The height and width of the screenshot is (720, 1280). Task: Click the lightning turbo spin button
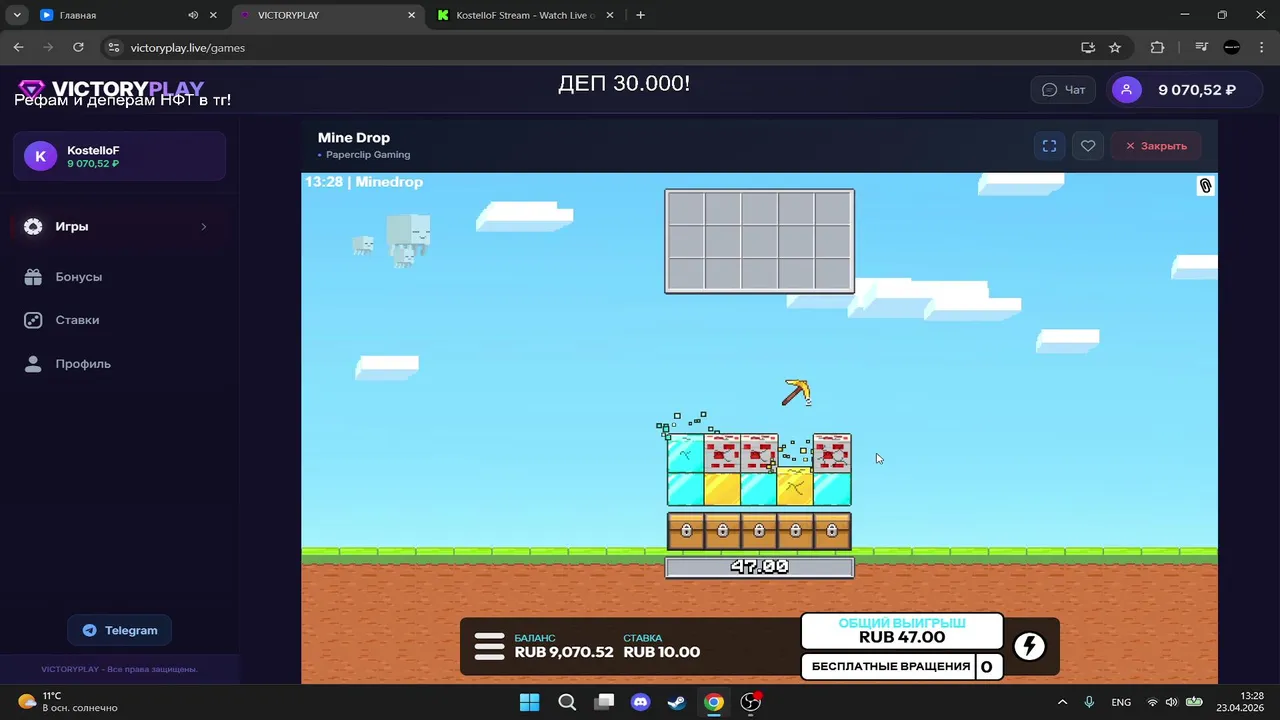coord(1029,646)
